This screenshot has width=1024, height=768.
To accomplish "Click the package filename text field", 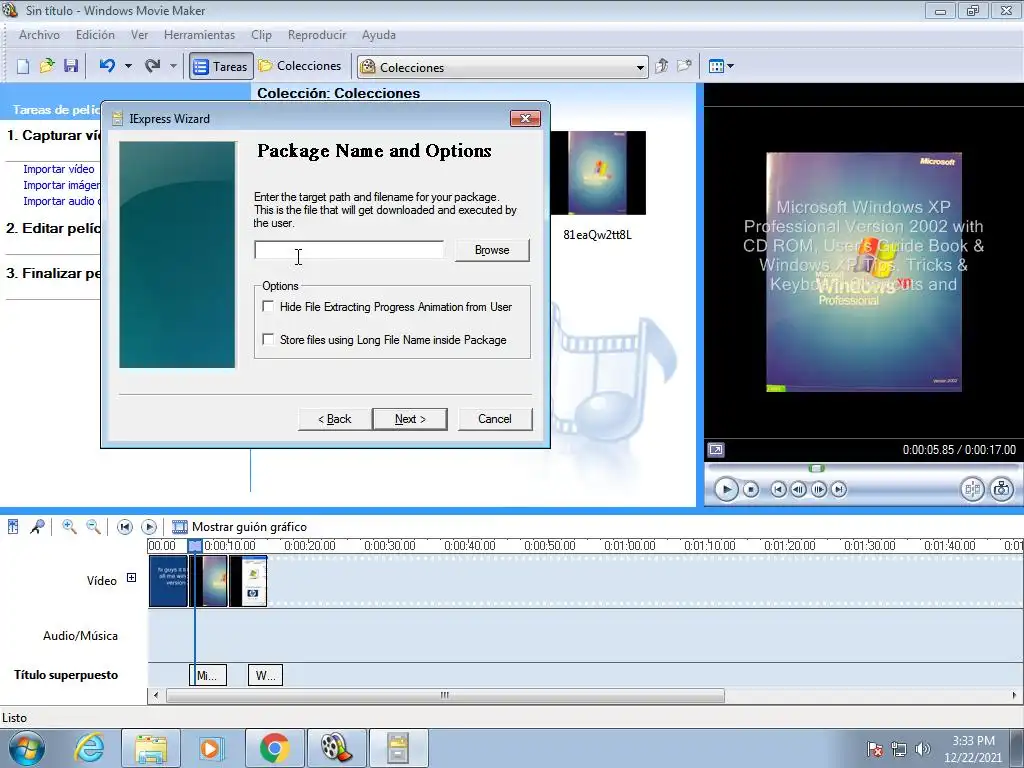I will coord(349,250).
